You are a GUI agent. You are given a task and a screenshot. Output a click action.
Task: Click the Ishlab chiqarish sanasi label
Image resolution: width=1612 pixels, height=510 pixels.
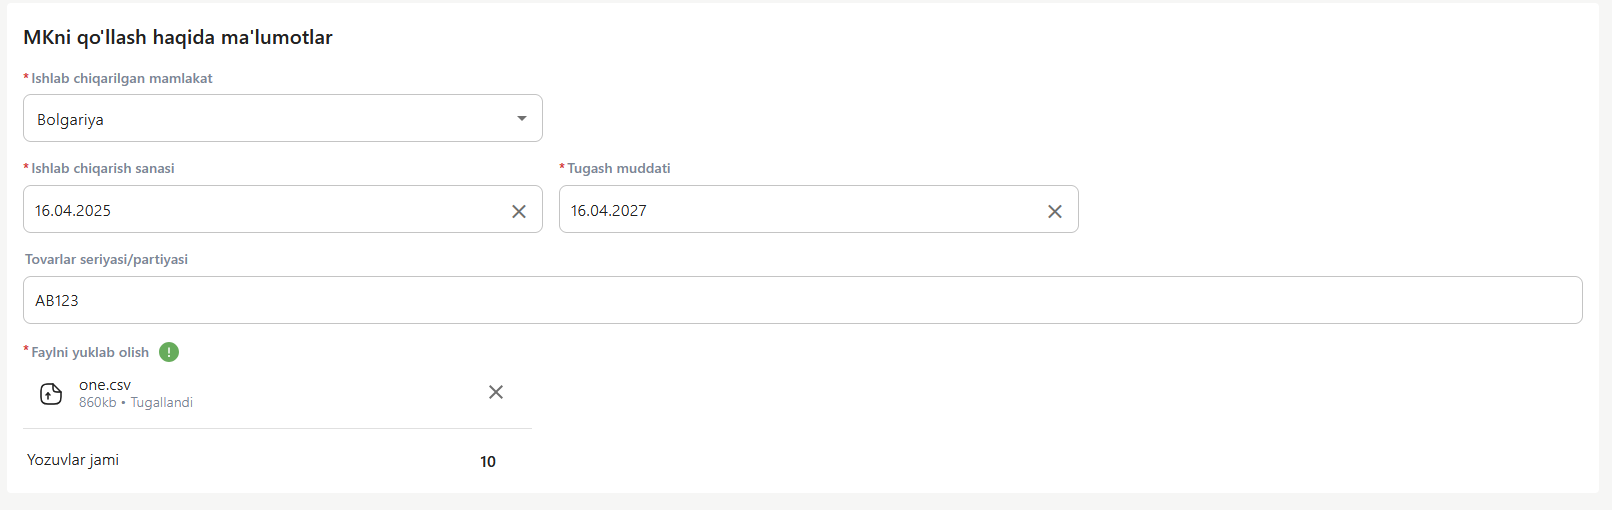tap(103, 168)
